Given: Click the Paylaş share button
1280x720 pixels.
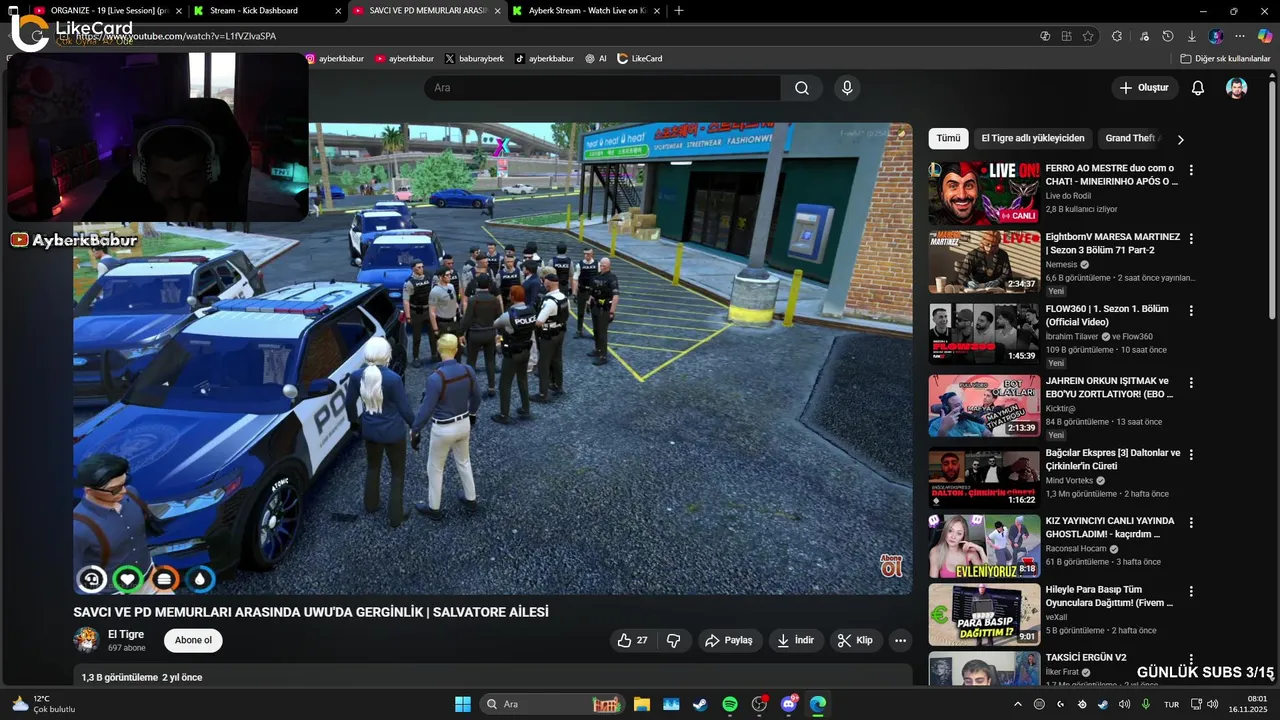Looking at the screenshot, I should (x=728, y=640).
